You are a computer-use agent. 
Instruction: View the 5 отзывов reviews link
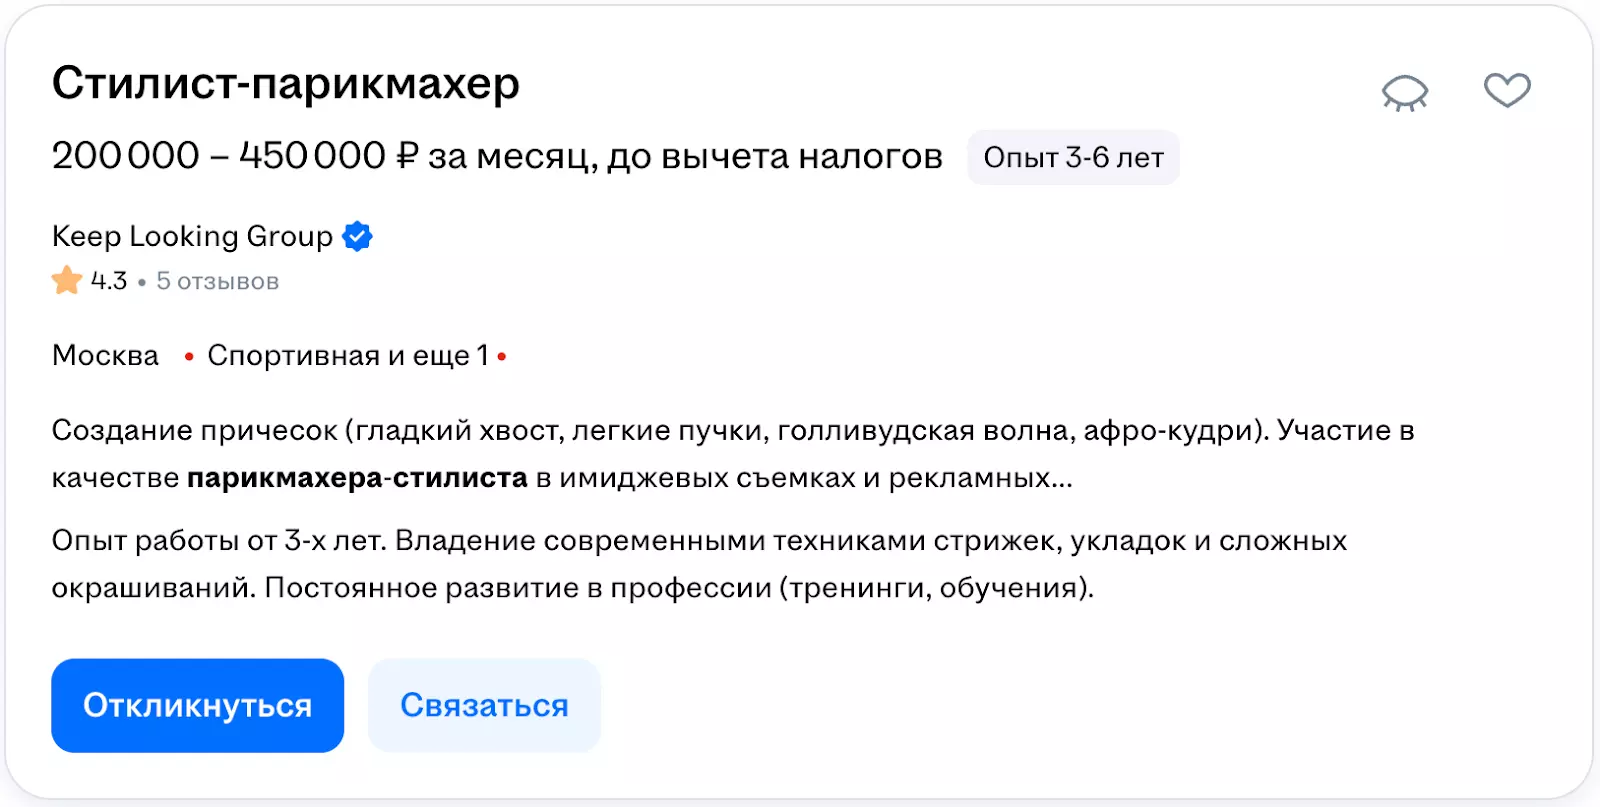click(217, 282)
